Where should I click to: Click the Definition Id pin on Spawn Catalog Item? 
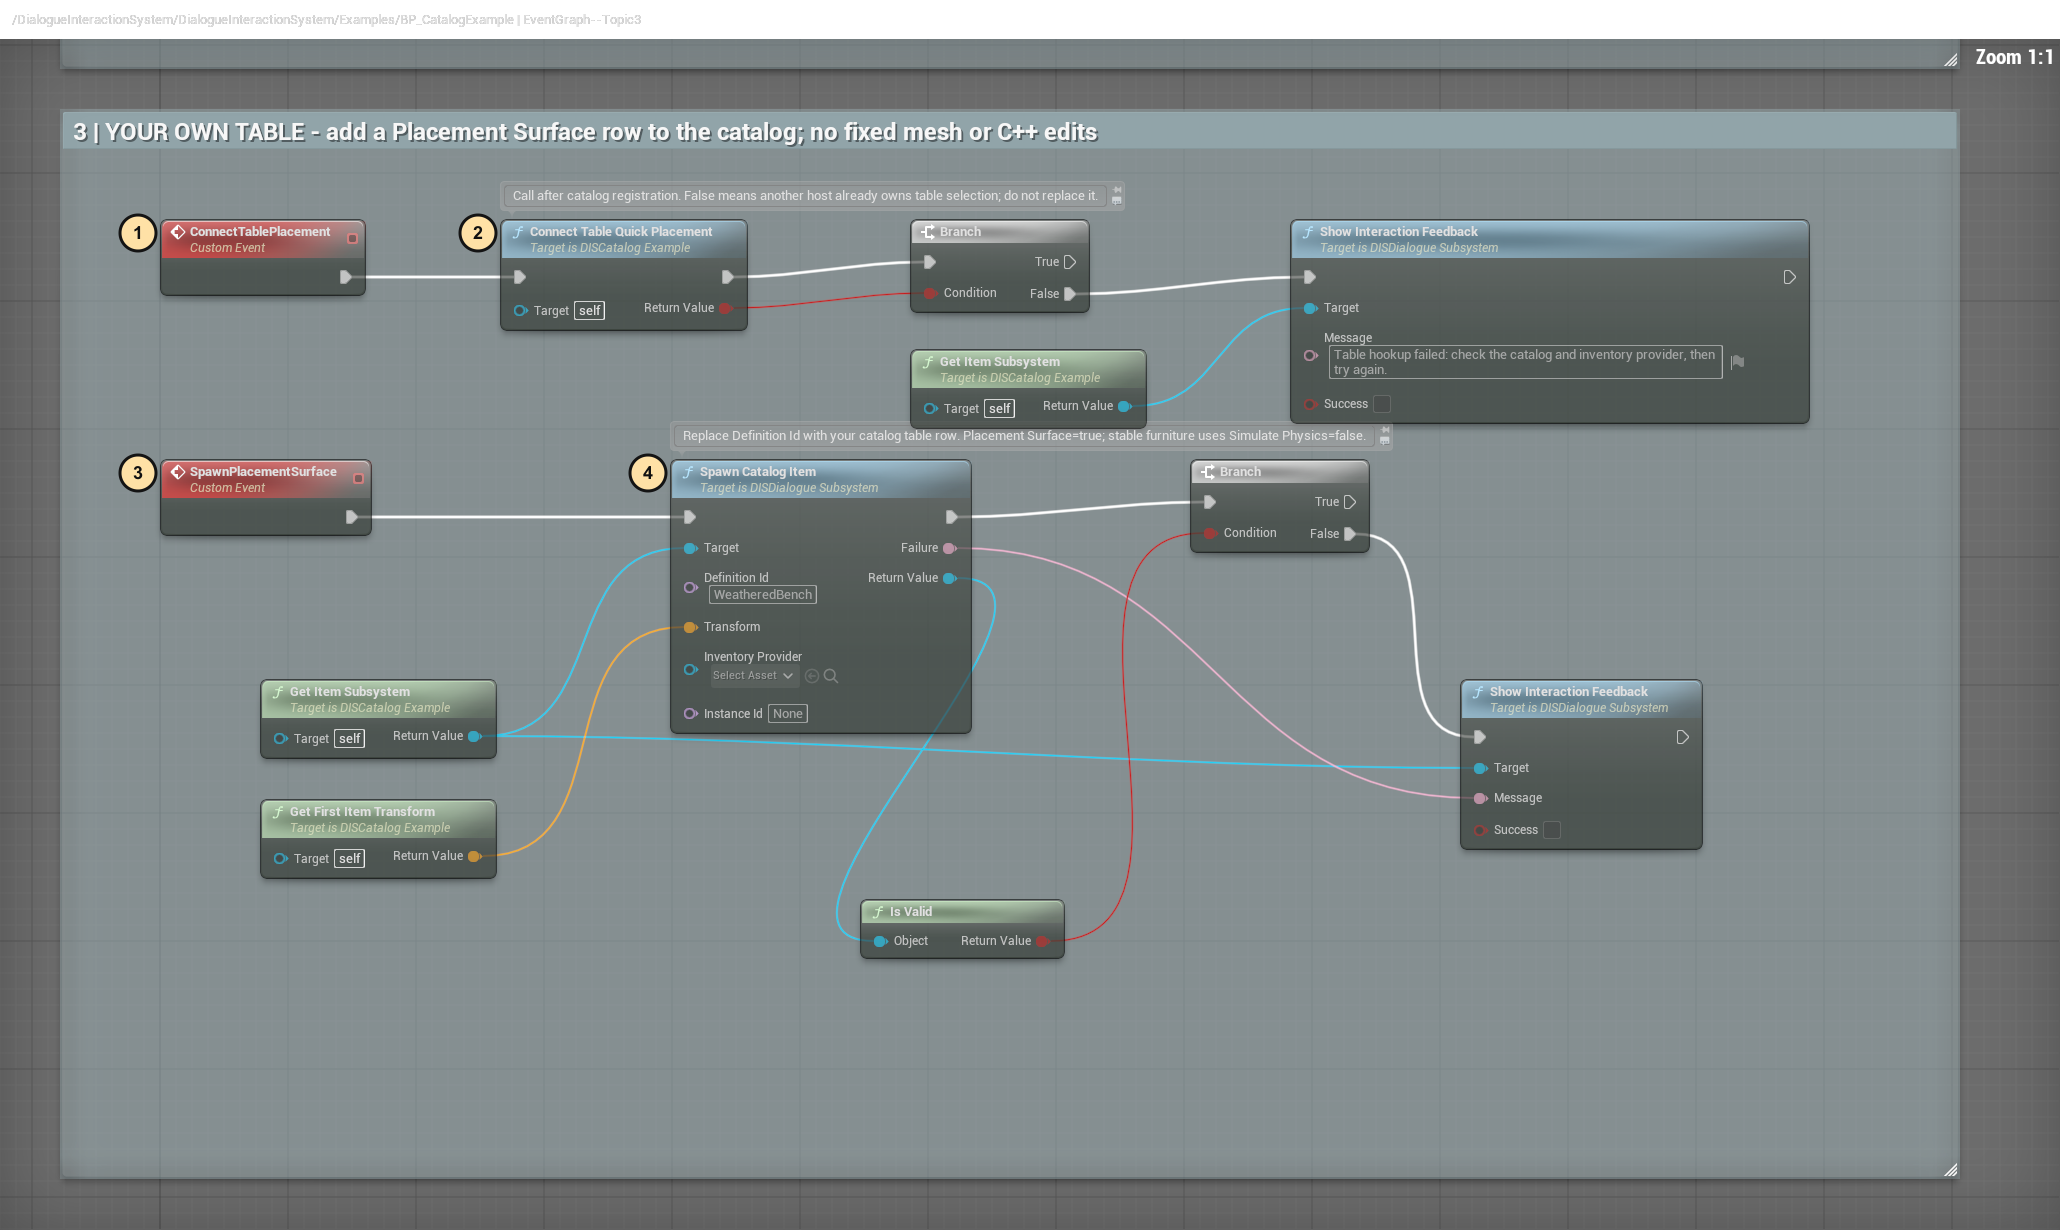pos(690,587)
